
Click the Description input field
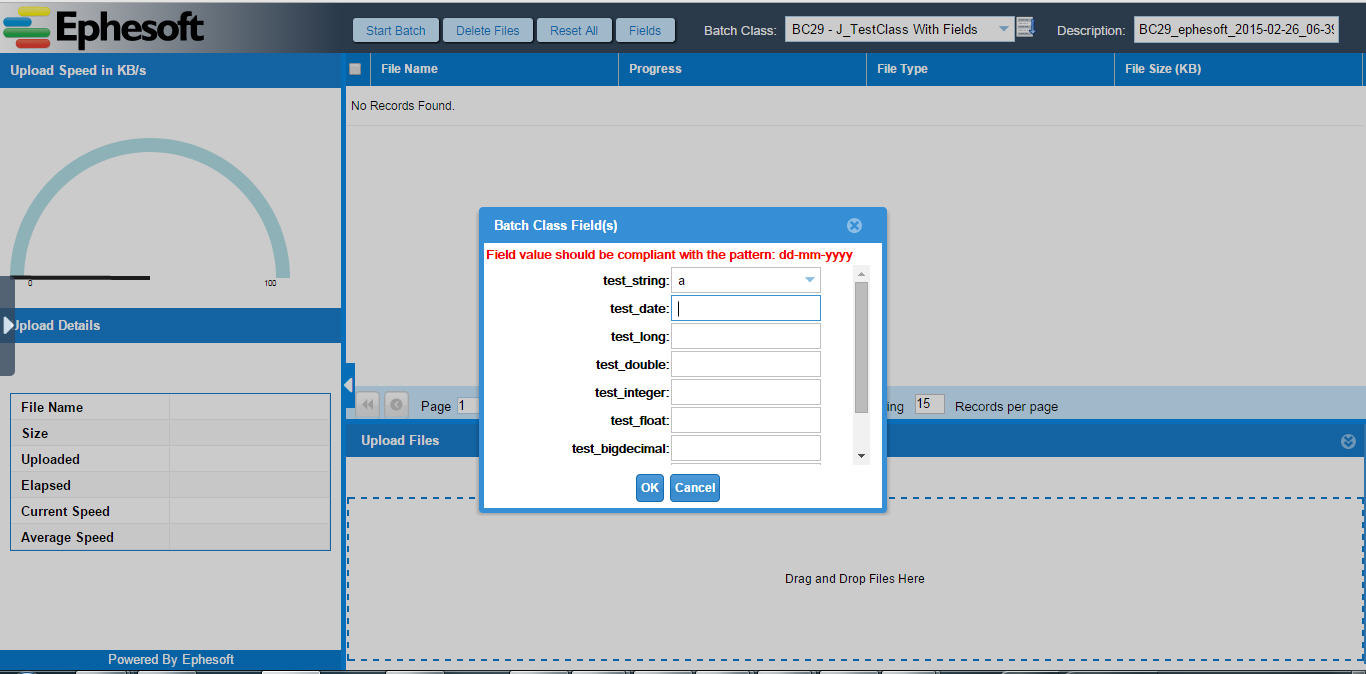pos(1236,29)
